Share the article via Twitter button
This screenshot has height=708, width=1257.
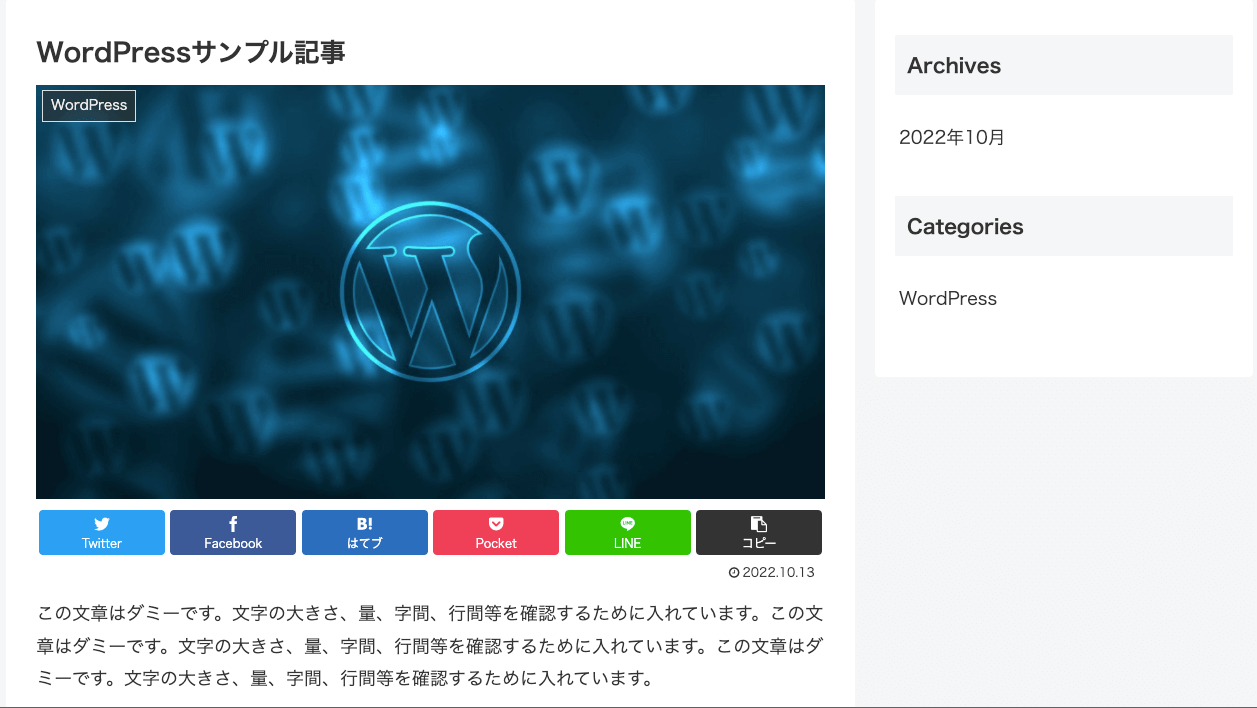pyautogui.click(x=102, y=532)
